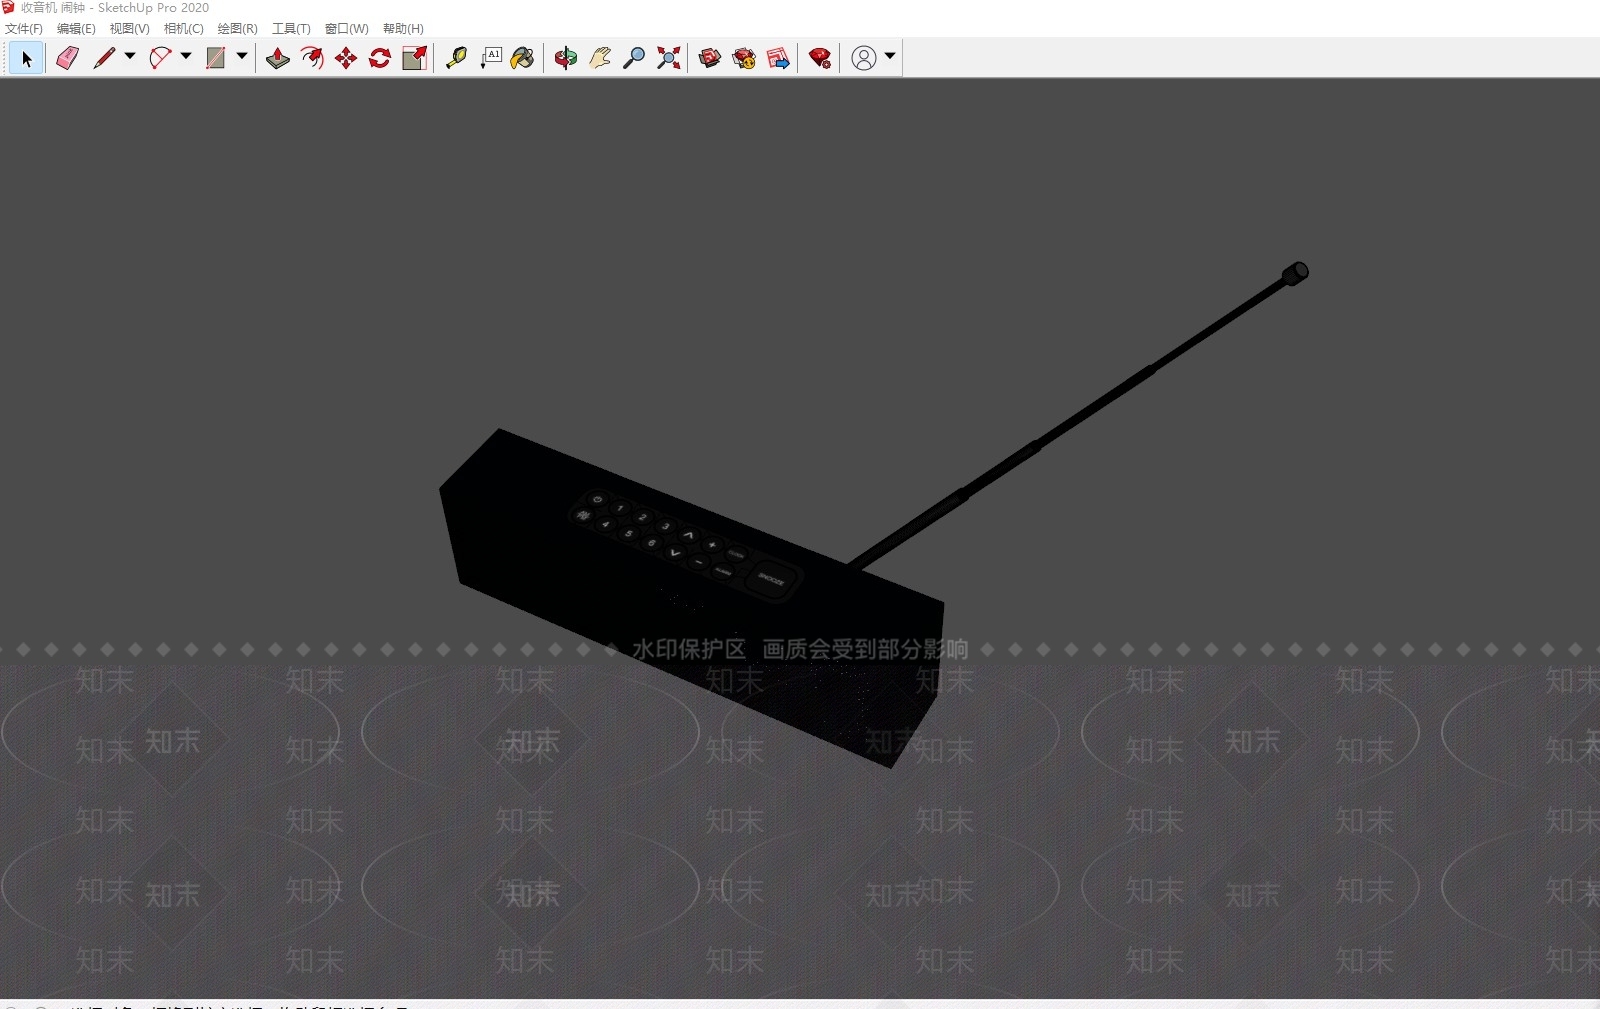Open the 窗口(W) menu
Screen dimensions: 1600x1009
[347, 29]
